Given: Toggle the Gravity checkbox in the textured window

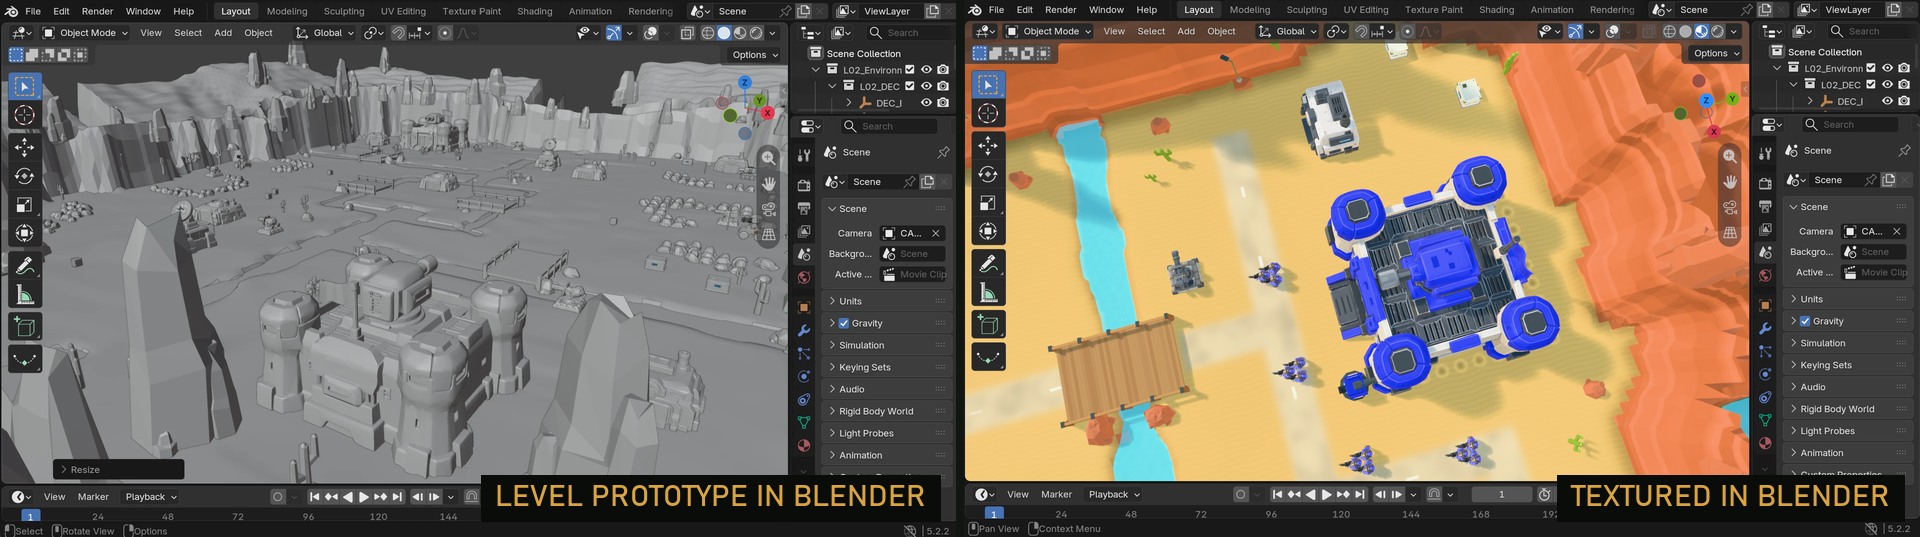Looking at the screenshot, I should (x=1805, y=321).
